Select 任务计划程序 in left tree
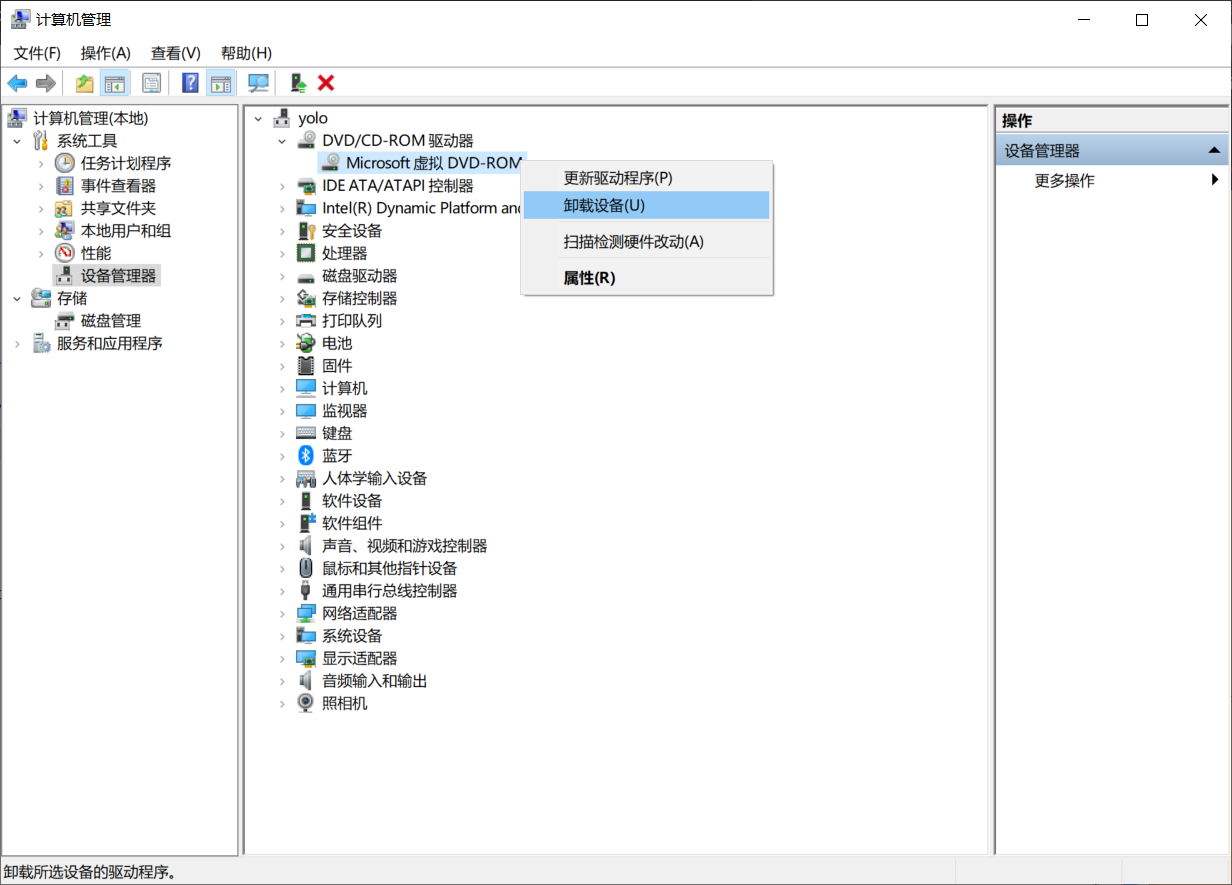The image size is (1232, 885). pos(126,163)
